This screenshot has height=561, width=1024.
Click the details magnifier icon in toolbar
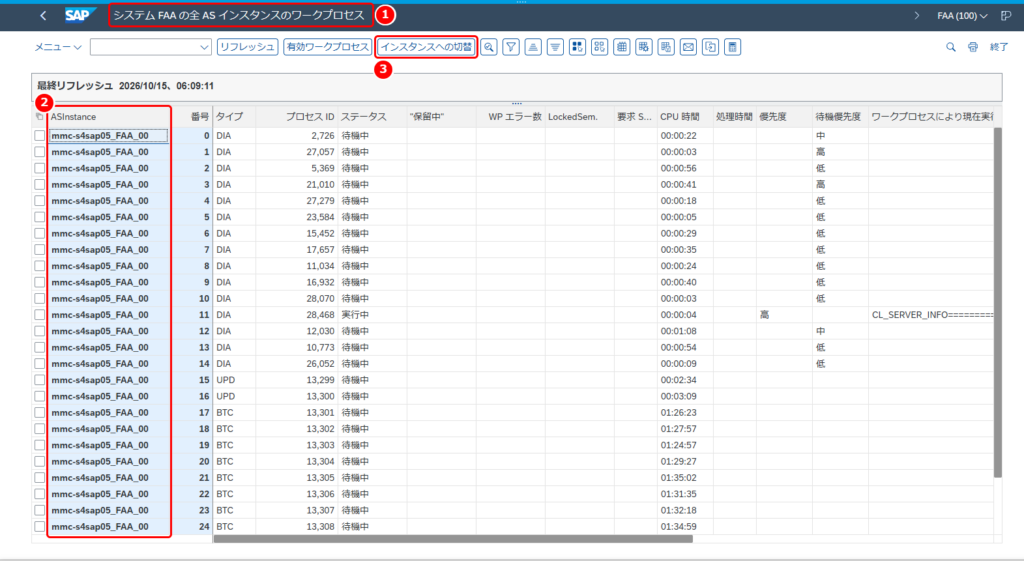click(x=489, y=47)
